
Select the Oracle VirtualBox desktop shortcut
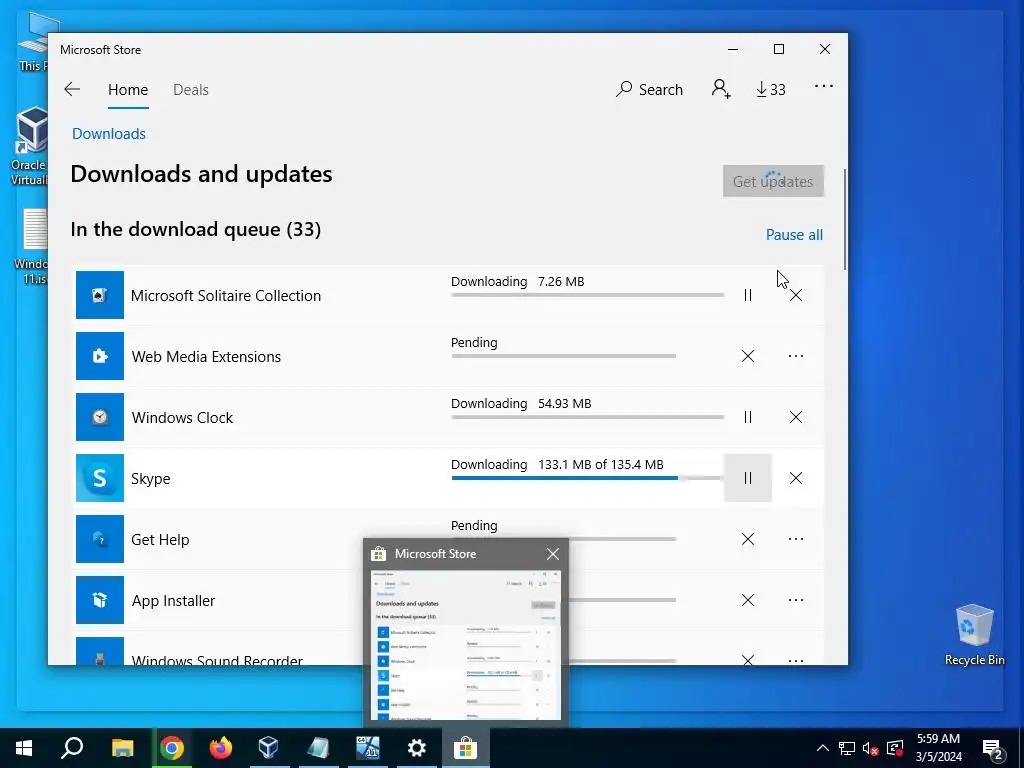[x=29, y=146]
